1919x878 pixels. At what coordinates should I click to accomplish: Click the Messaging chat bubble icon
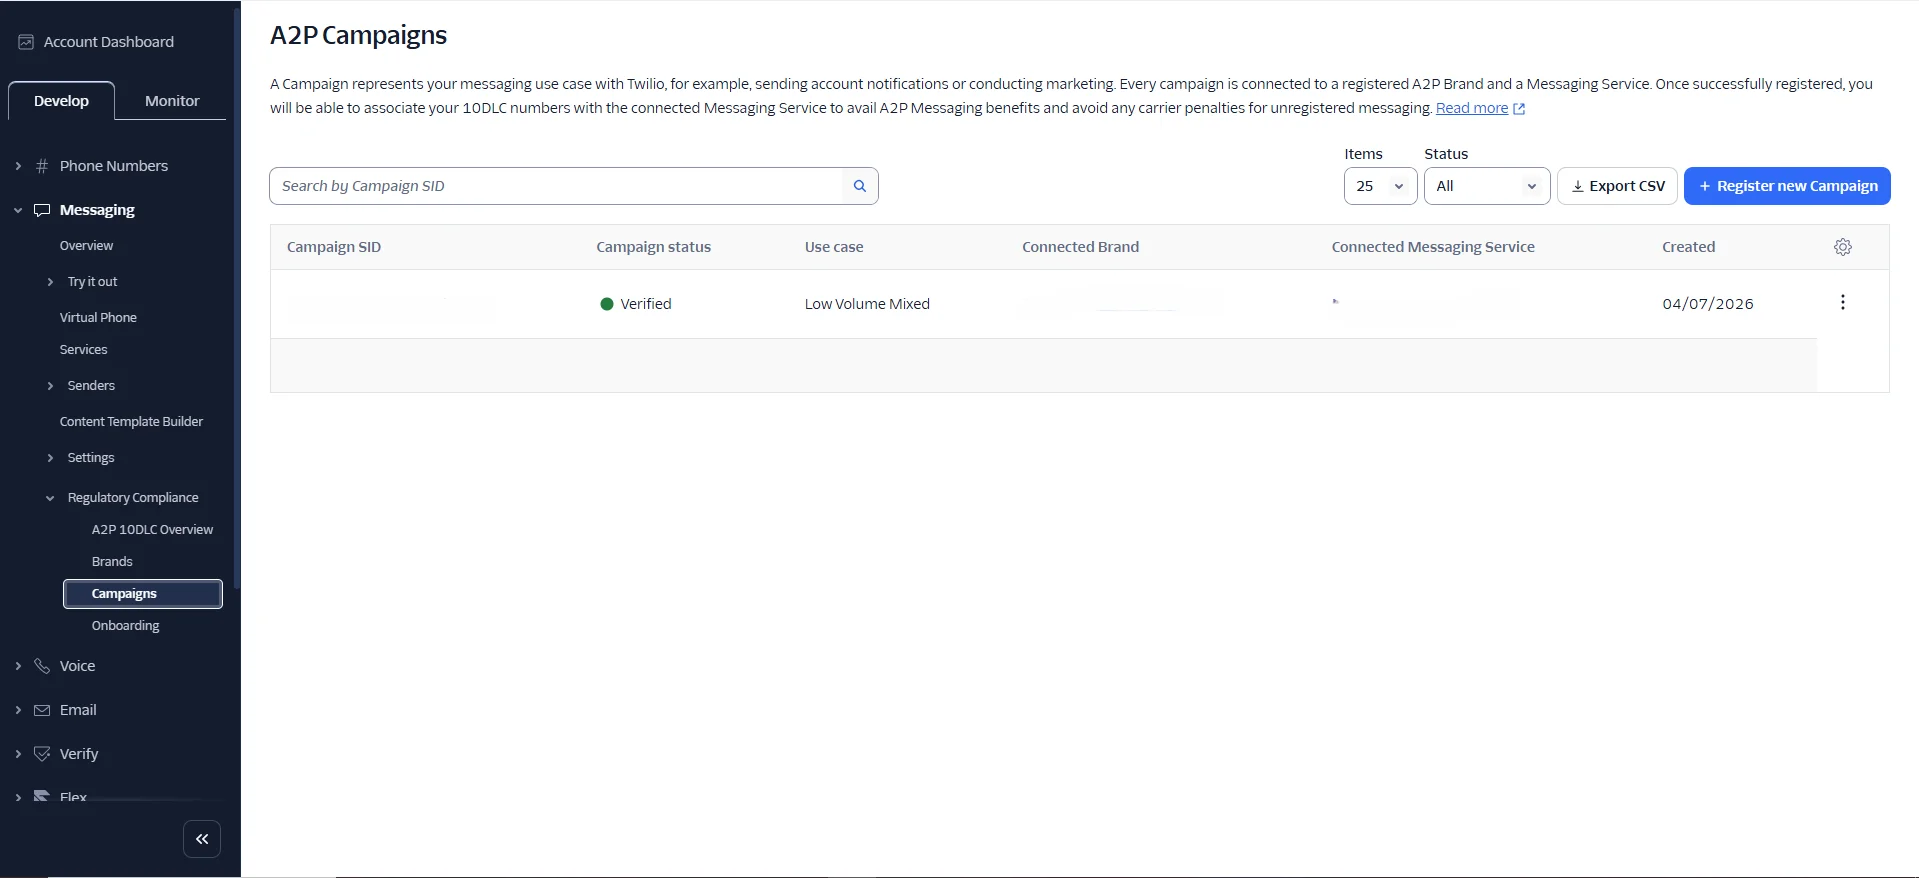coord(42,210)
